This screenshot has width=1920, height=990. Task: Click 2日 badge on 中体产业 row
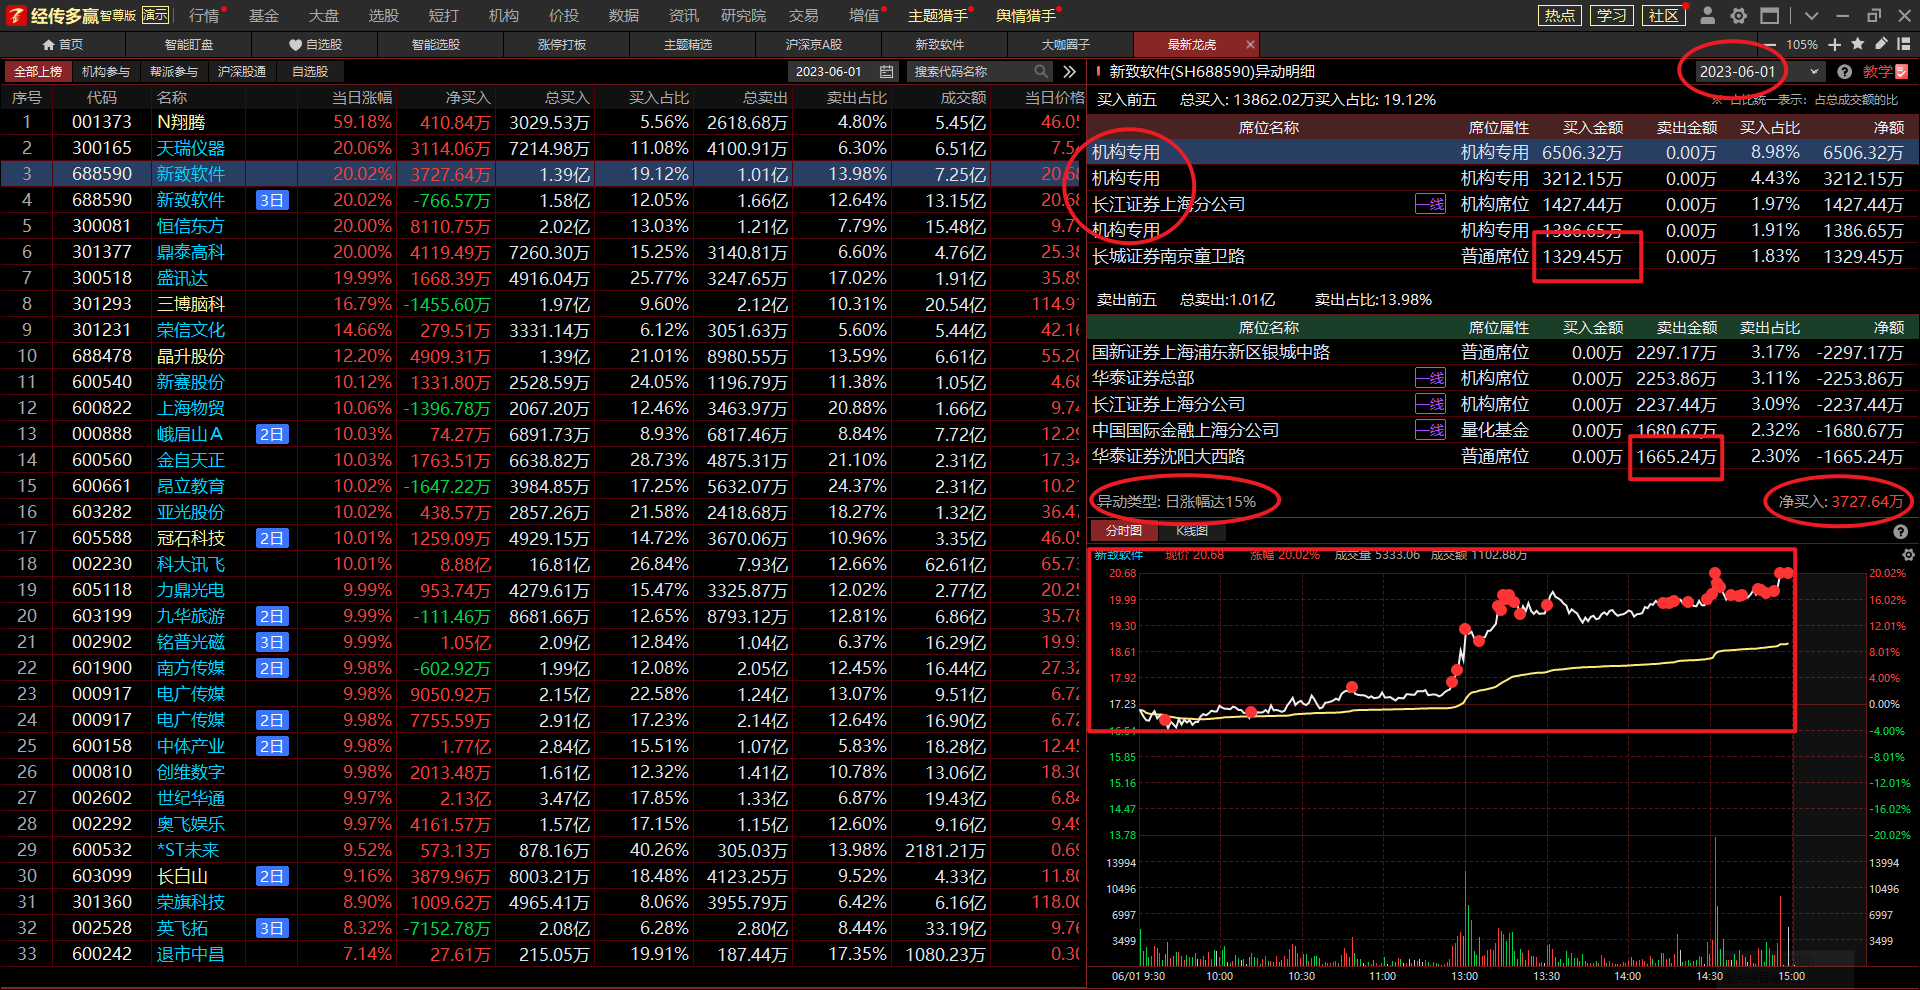click(272, 746)
